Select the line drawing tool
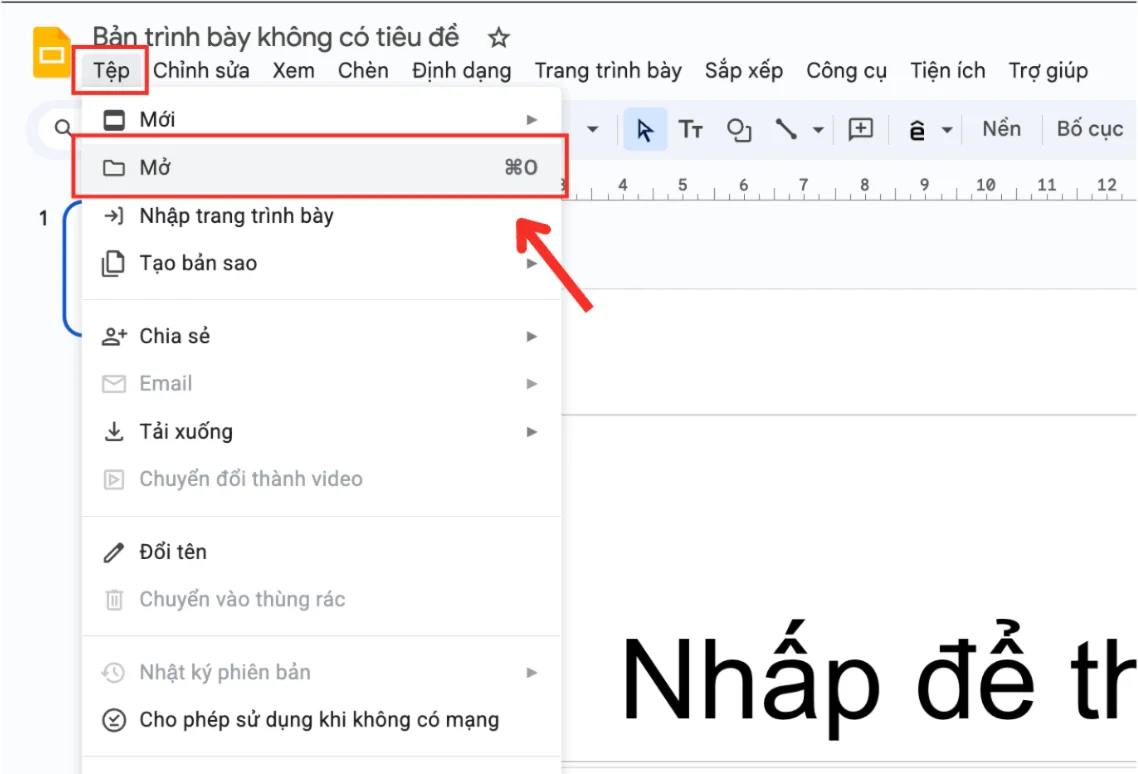Image resolution: width=1138 pixels, height=774 pixels. pos(786,129)
